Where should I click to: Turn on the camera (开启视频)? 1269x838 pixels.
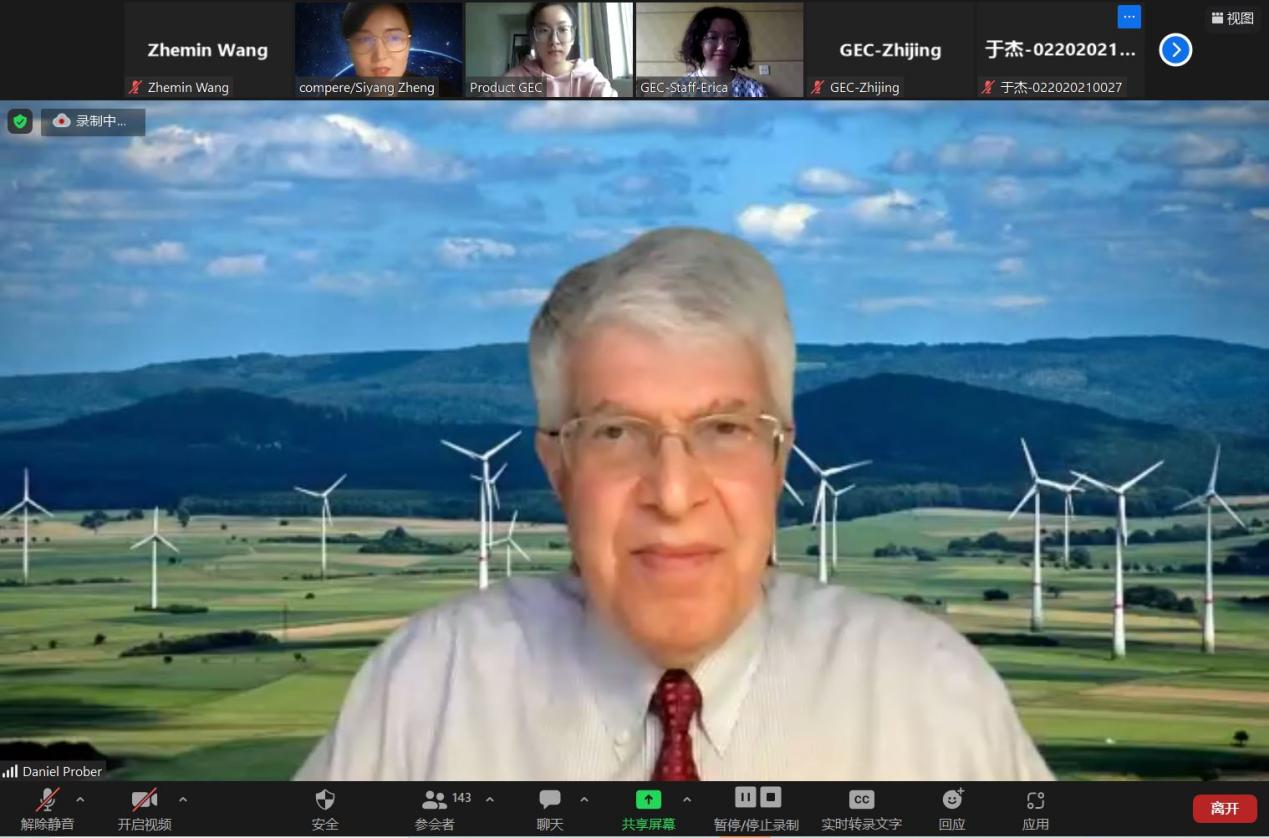144,800
